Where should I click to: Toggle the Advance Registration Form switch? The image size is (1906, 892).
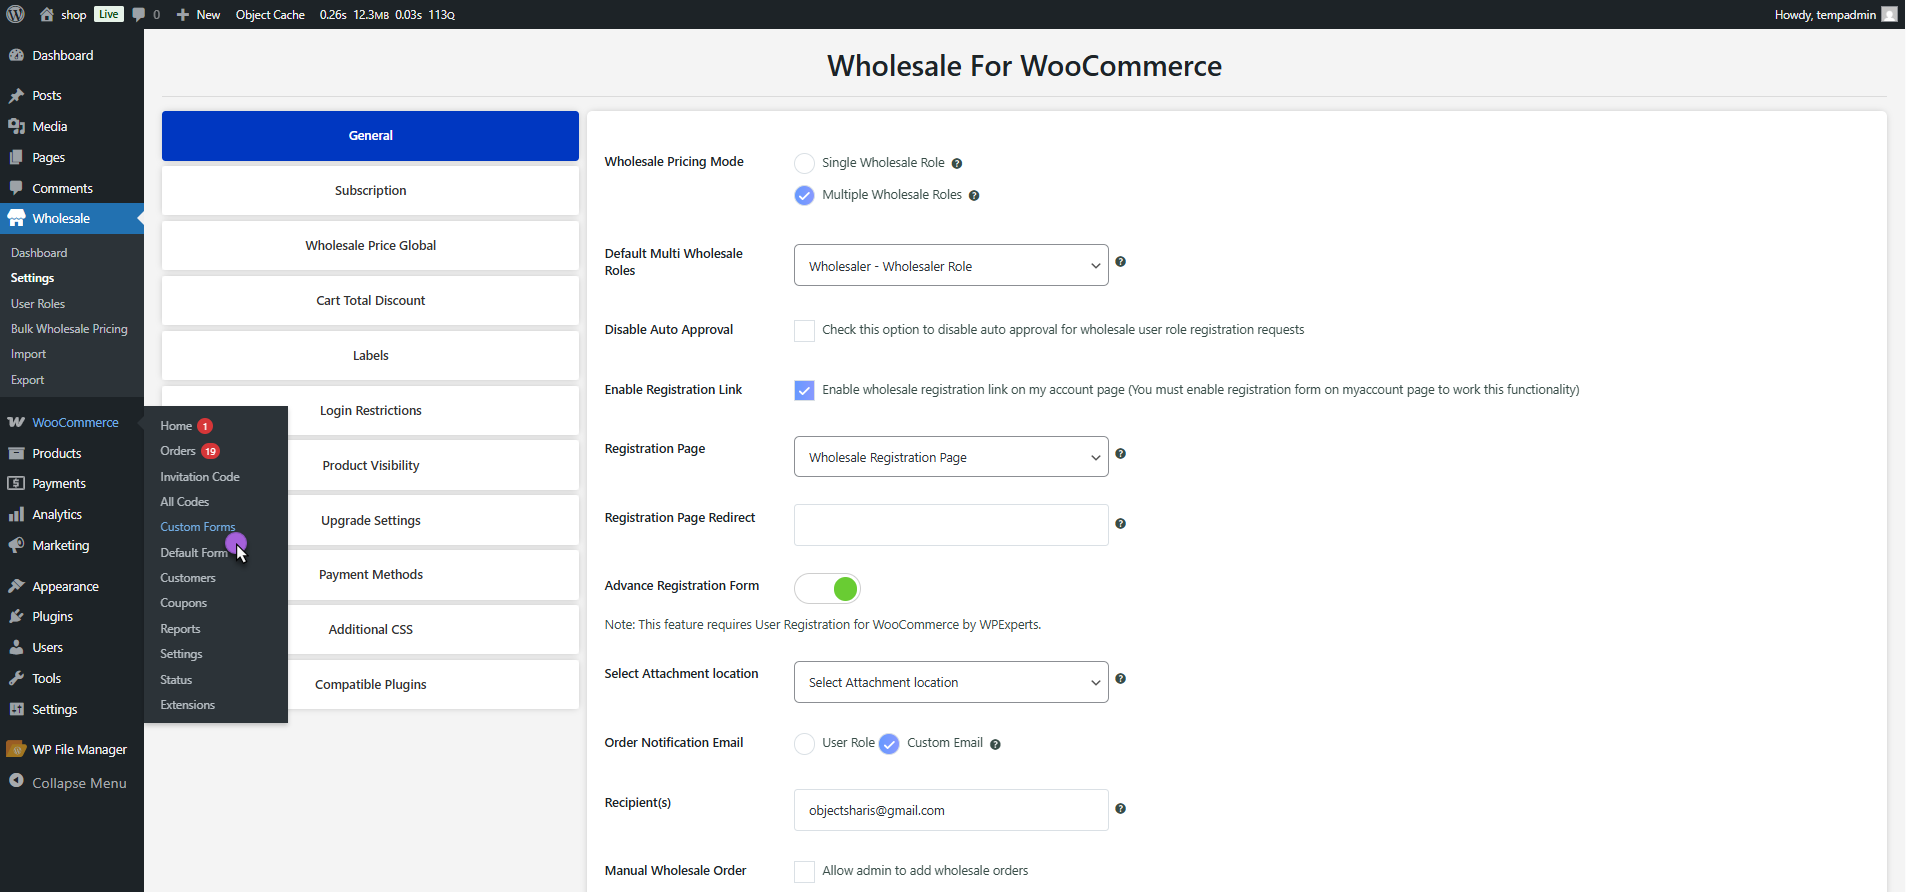click(x=827, y=589)
